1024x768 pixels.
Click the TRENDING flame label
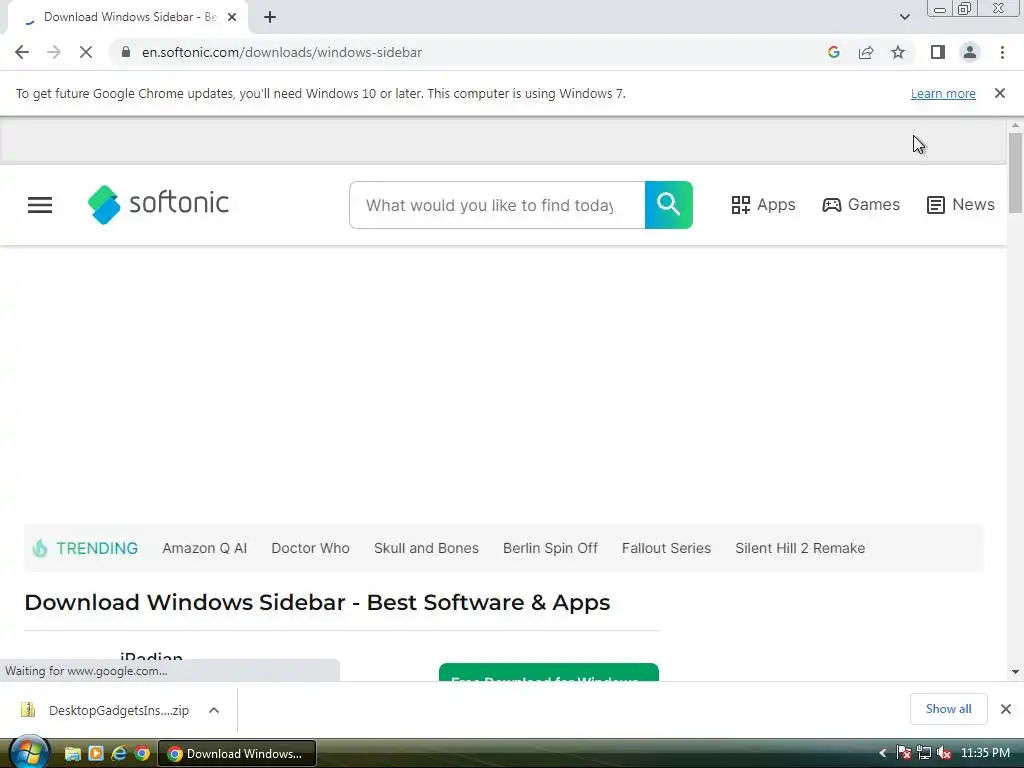[85, 548]
